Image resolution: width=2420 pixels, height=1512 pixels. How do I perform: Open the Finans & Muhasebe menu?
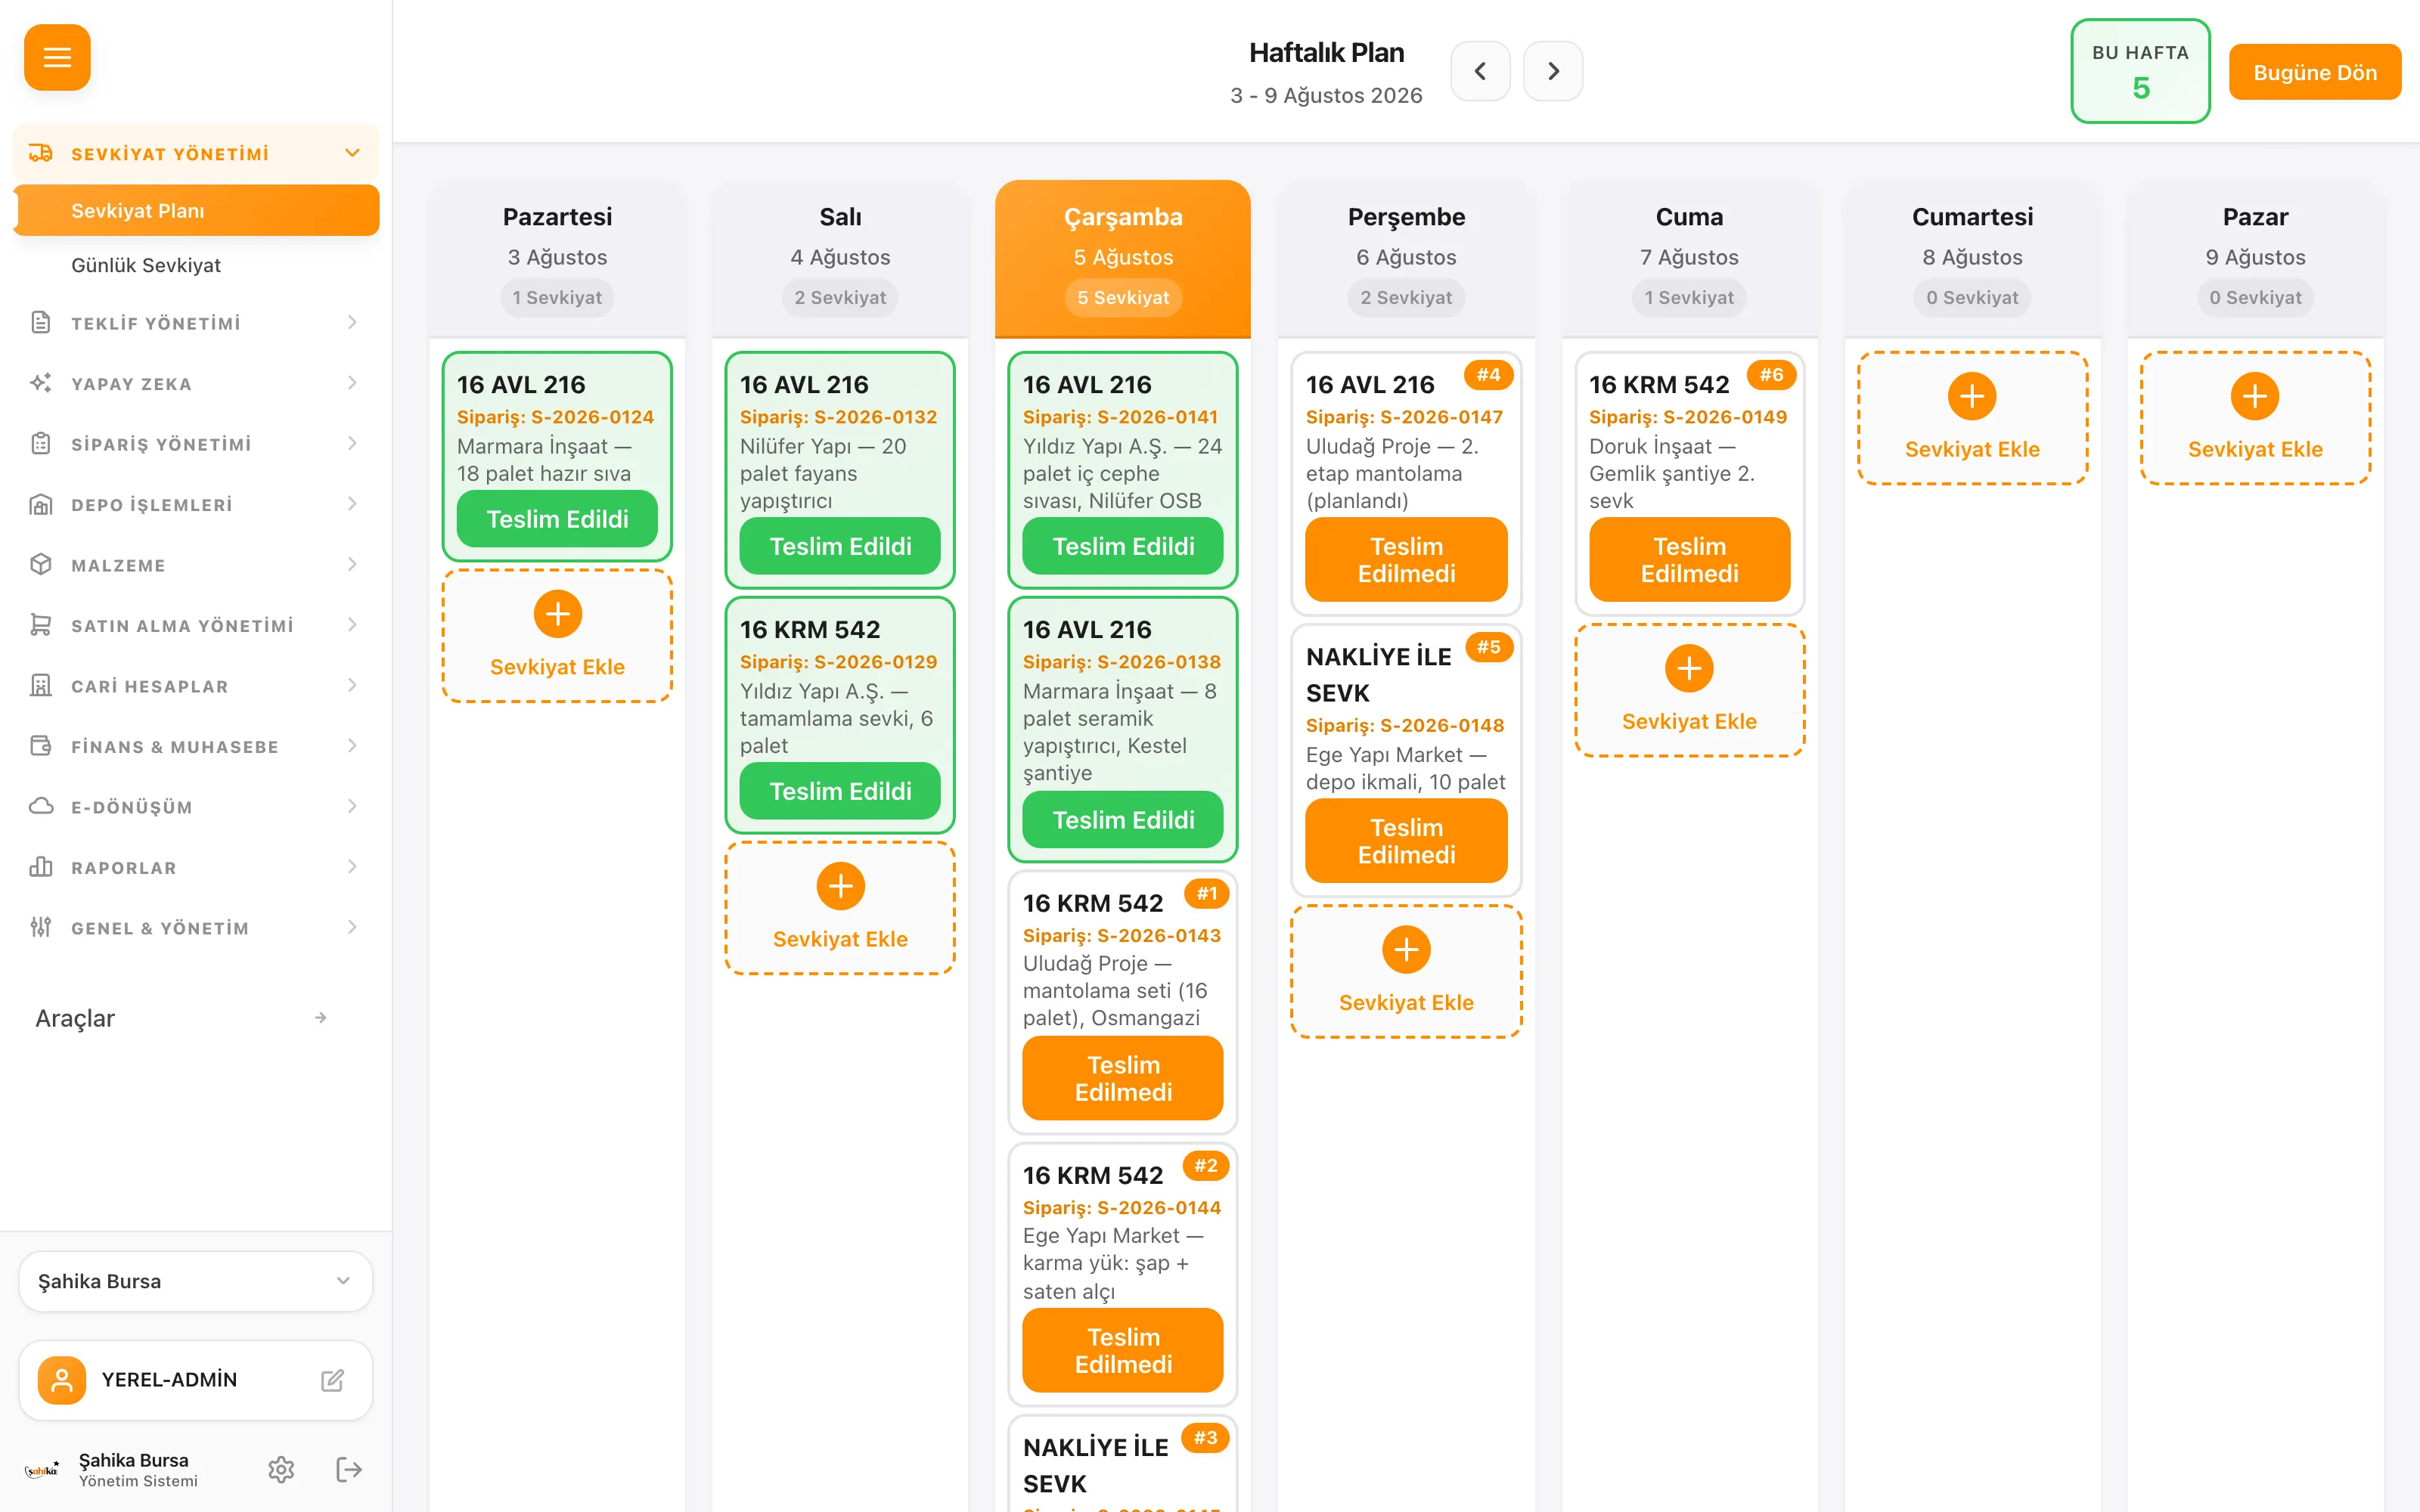point(196,746)
